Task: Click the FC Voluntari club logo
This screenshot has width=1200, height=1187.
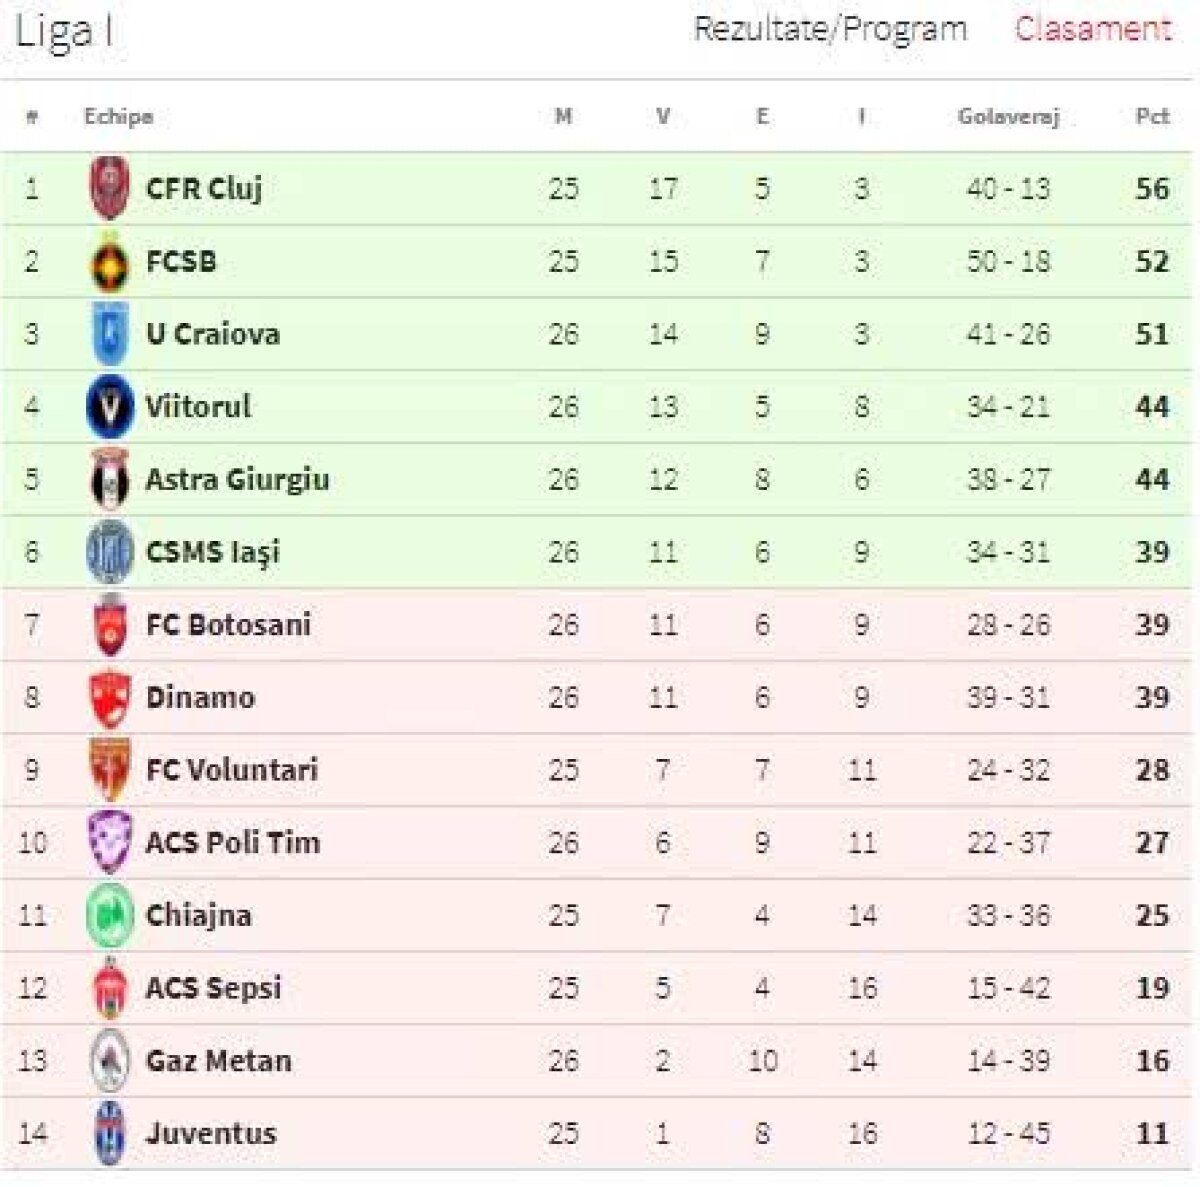Action: [x=109, y=770]
